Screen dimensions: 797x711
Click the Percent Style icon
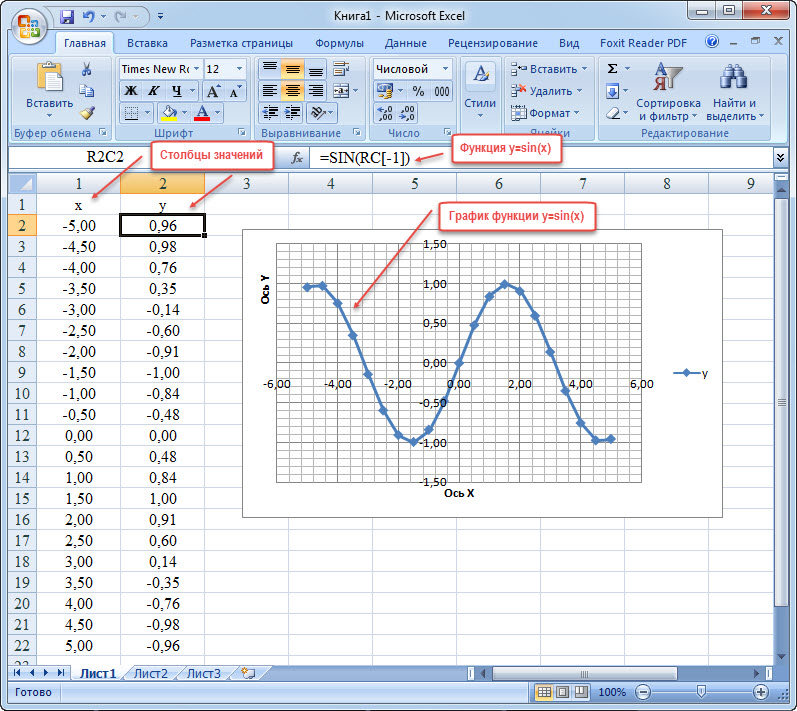click(418, 91)
